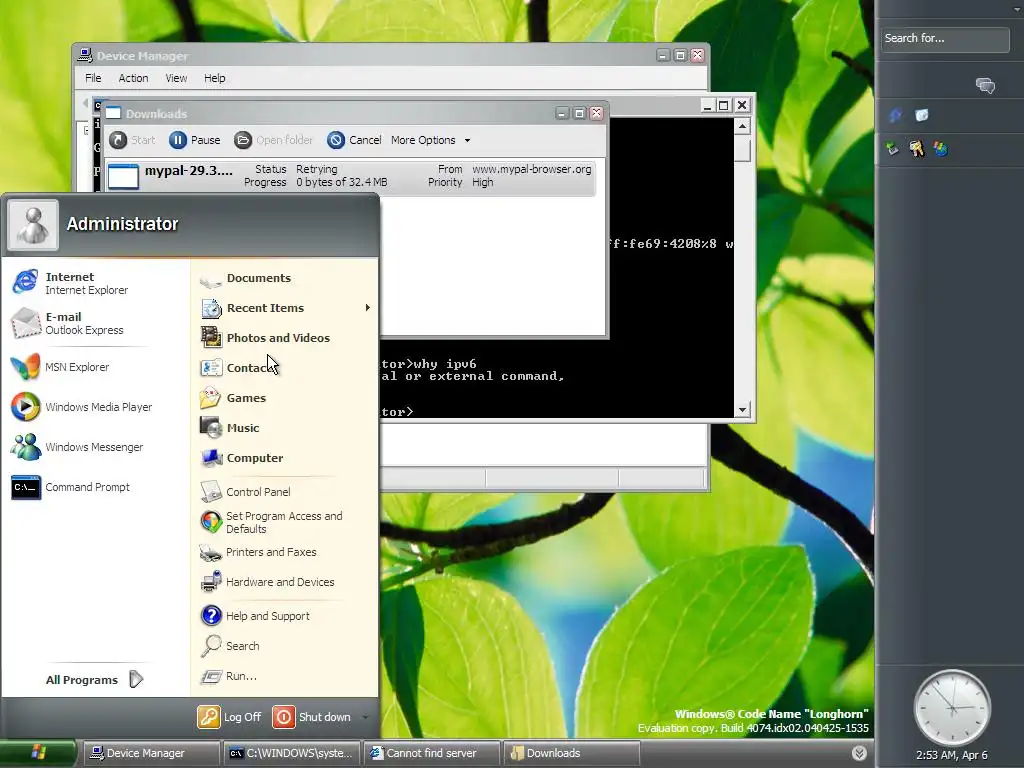Click the Log Off button

(229, 717)
